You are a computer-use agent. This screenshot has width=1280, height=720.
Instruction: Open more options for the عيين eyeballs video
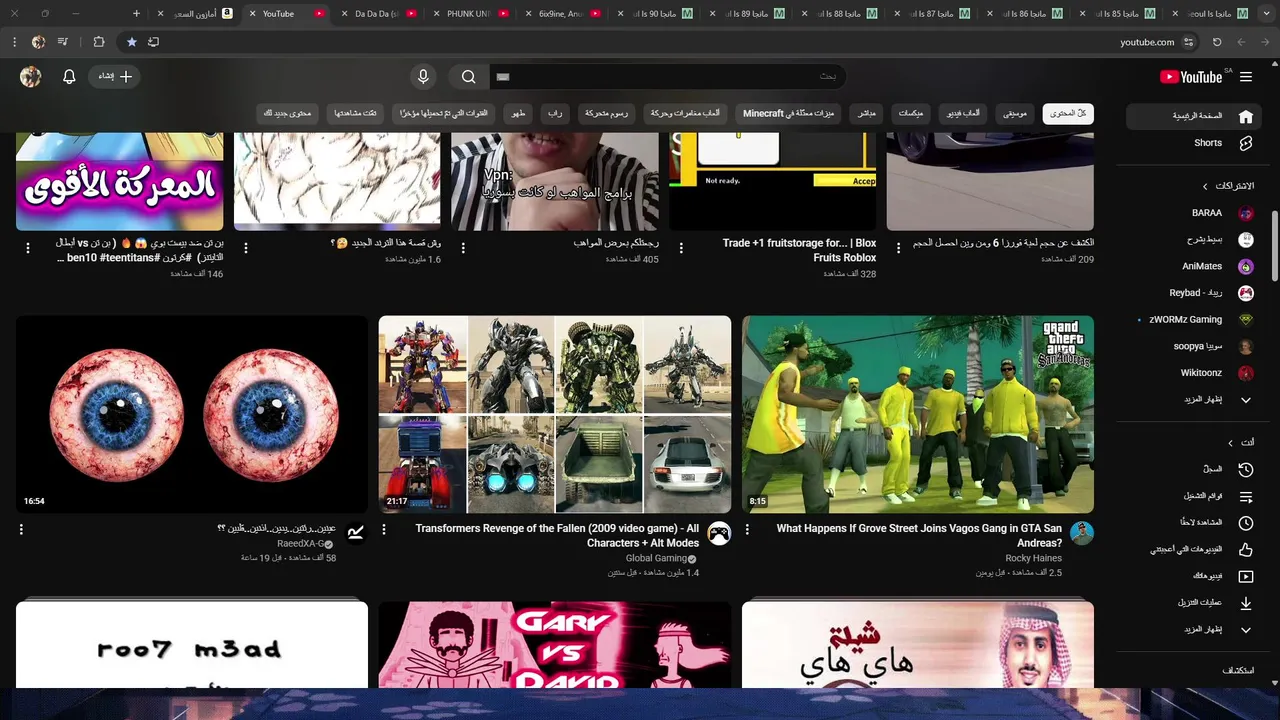21,530
